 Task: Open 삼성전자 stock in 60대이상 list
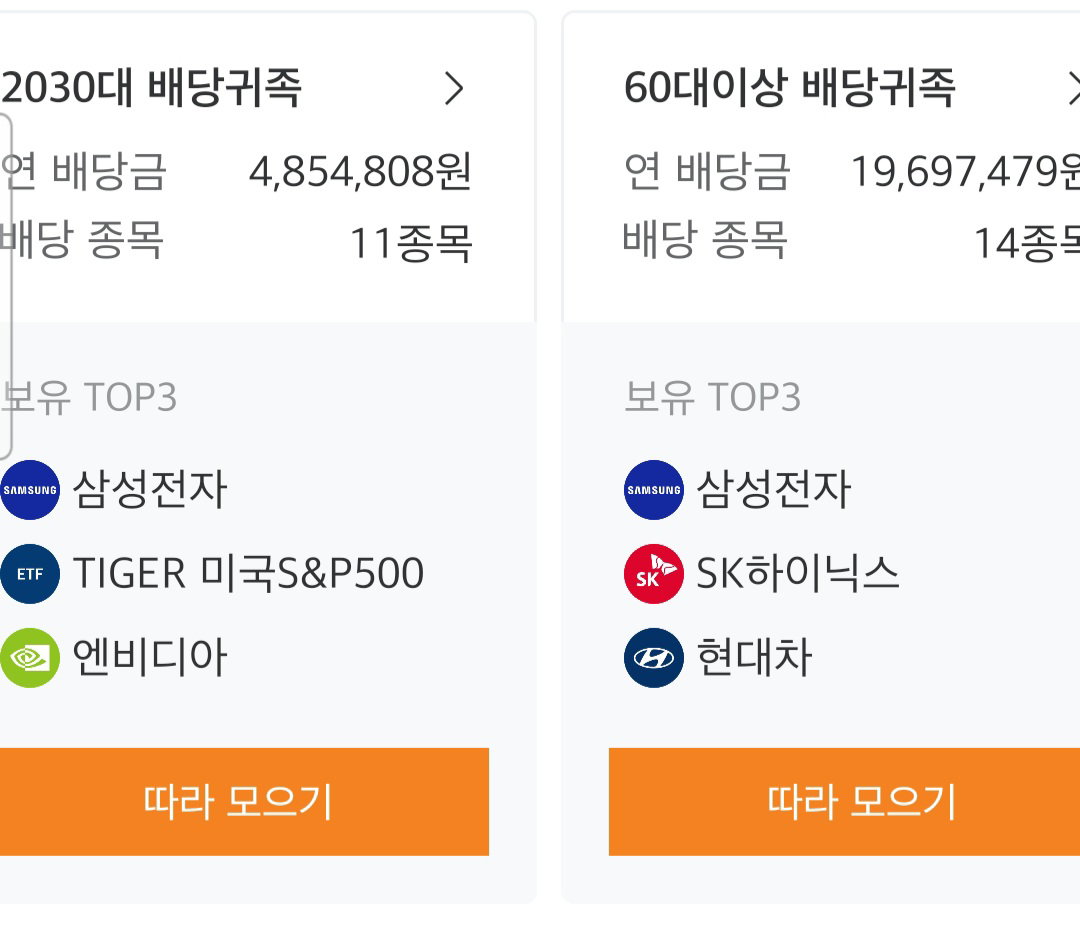pyautogui.click(x=773, y=490)
